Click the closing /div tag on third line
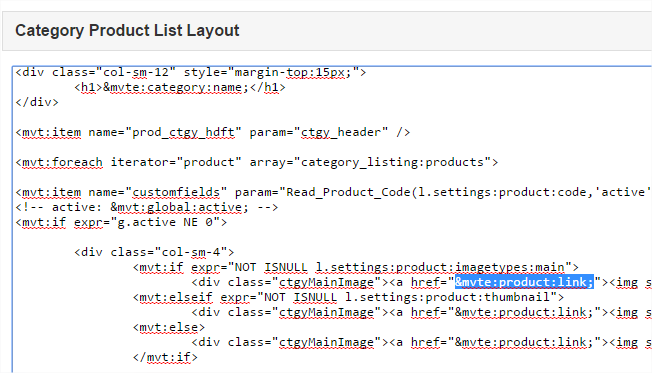Image resolution: width=652 pixels, height=373 pixels. [x=37, y=102]
